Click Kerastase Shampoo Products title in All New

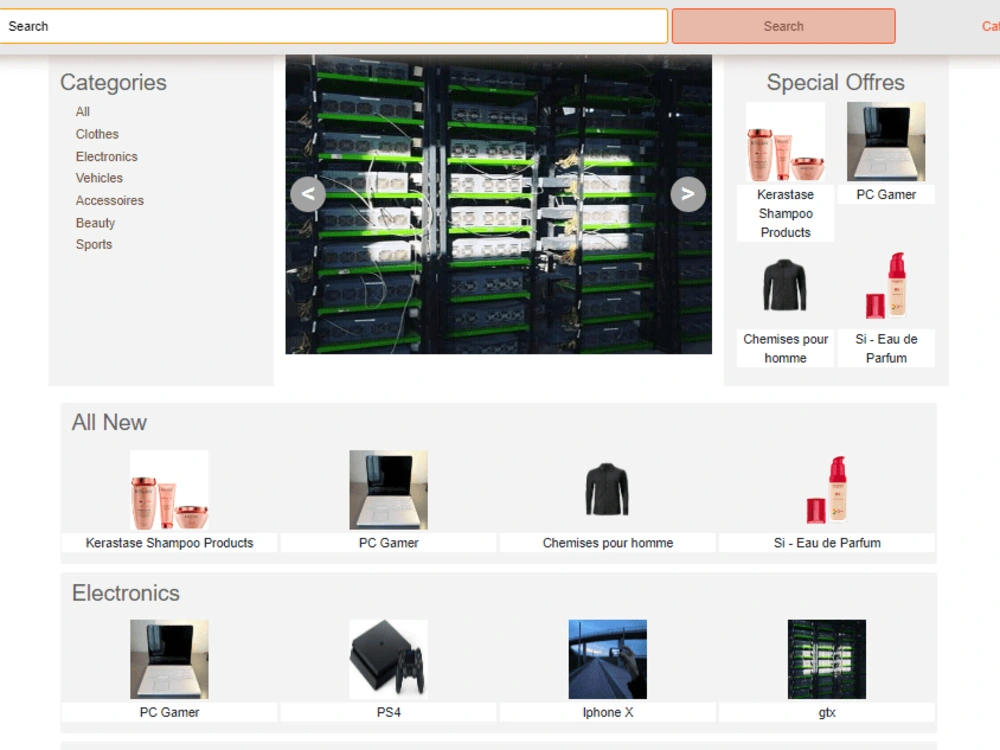(x=169, y=543)
